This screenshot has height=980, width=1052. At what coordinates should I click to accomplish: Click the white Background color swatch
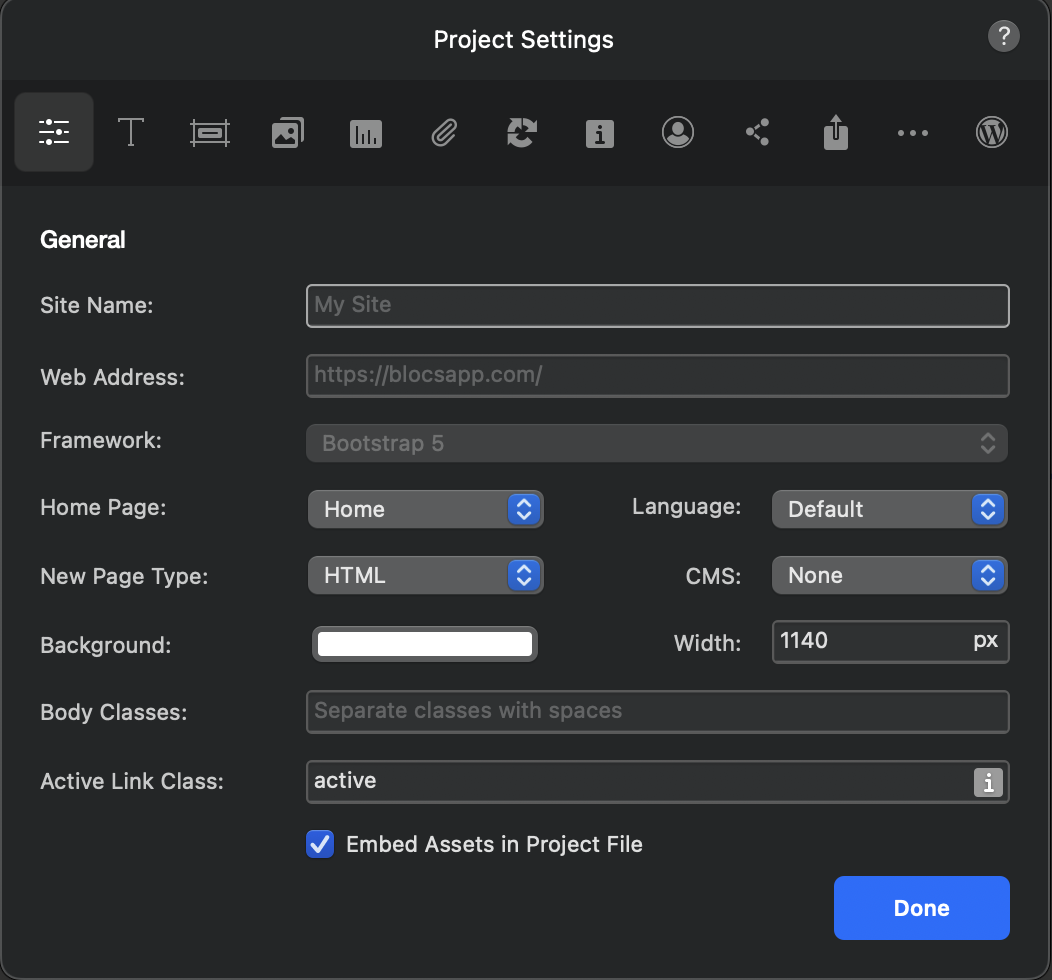tap(425, 644)
